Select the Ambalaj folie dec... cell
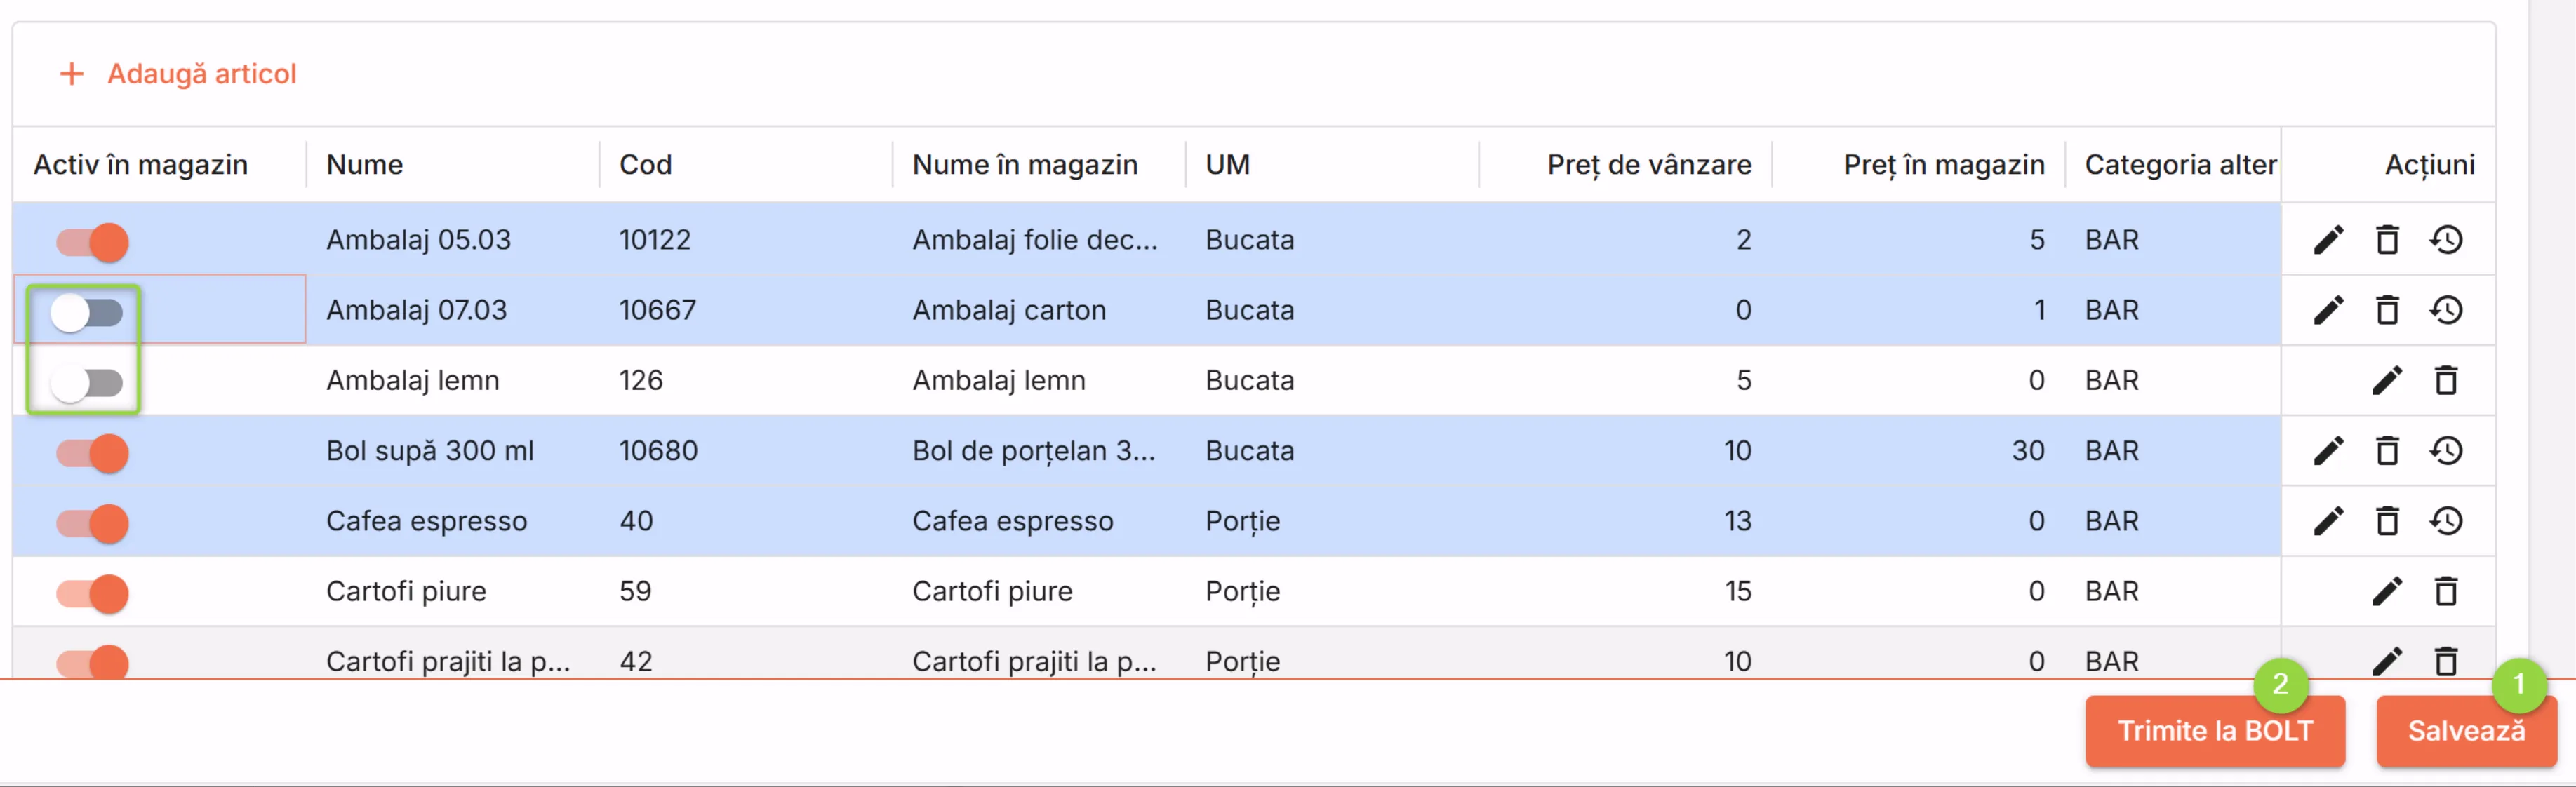 point(1038,240)
